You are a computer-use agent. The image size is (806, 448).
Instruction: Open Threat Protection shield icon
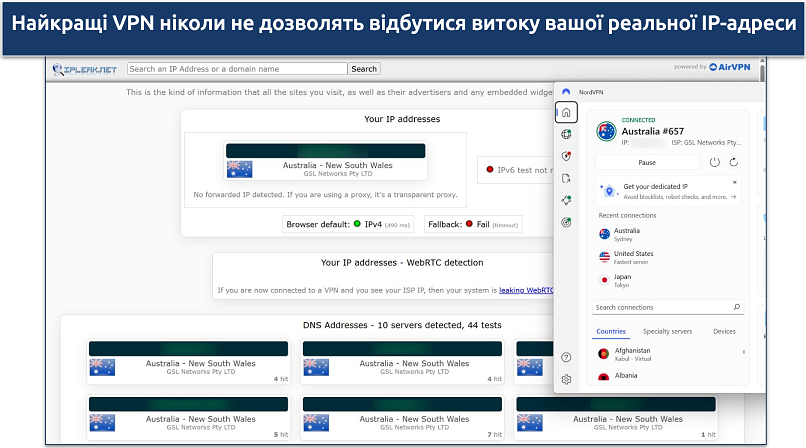click(x=566, y=156)
